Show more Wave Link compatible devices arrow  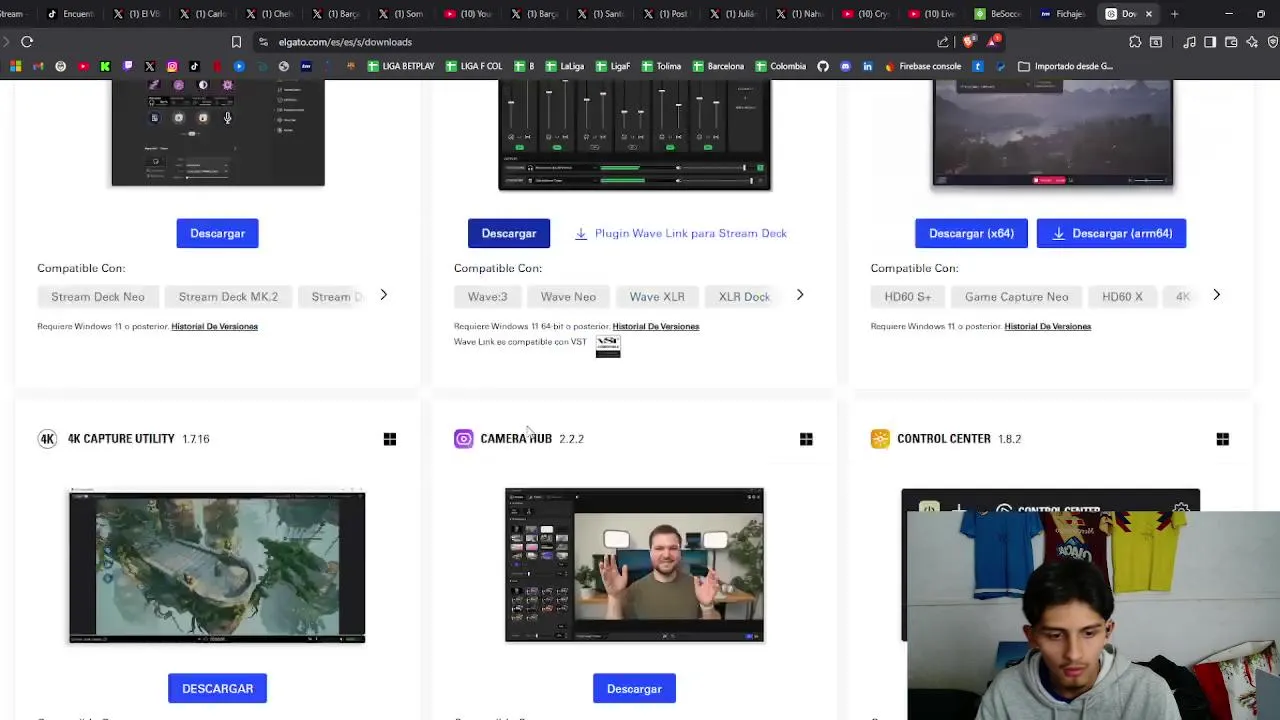click(x=800, y=295)
